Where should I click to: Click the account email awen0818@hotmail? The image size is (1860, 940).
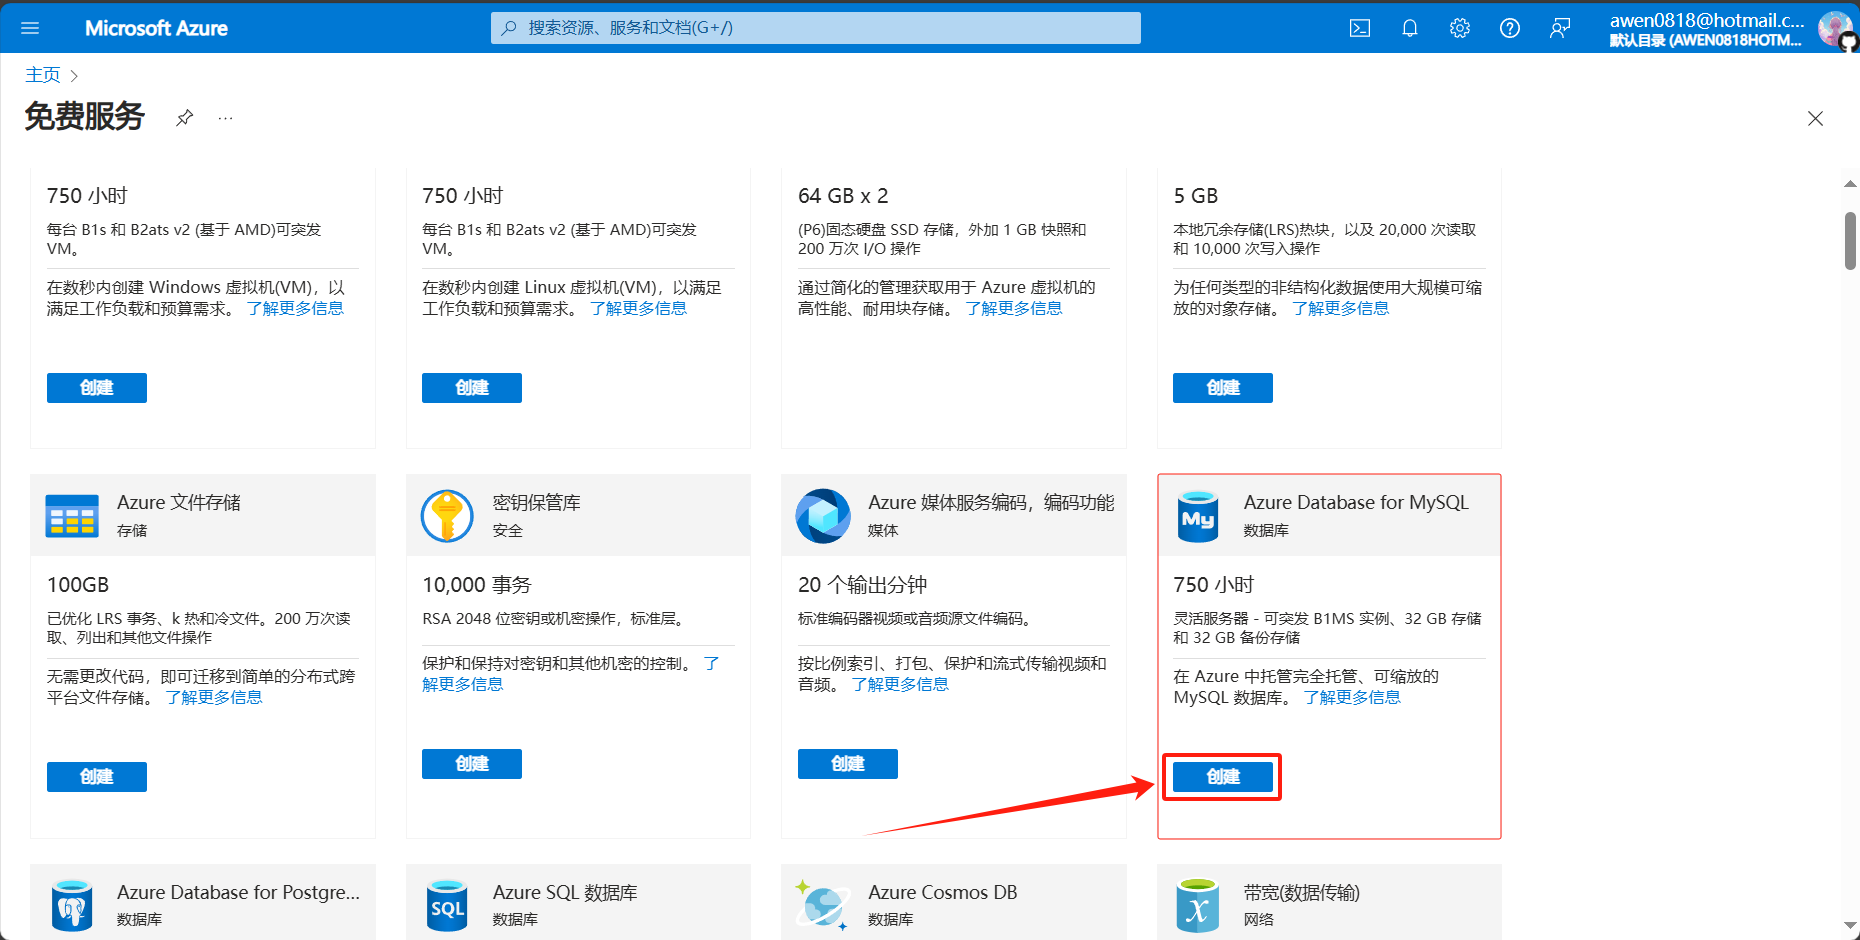[1707, 20]
